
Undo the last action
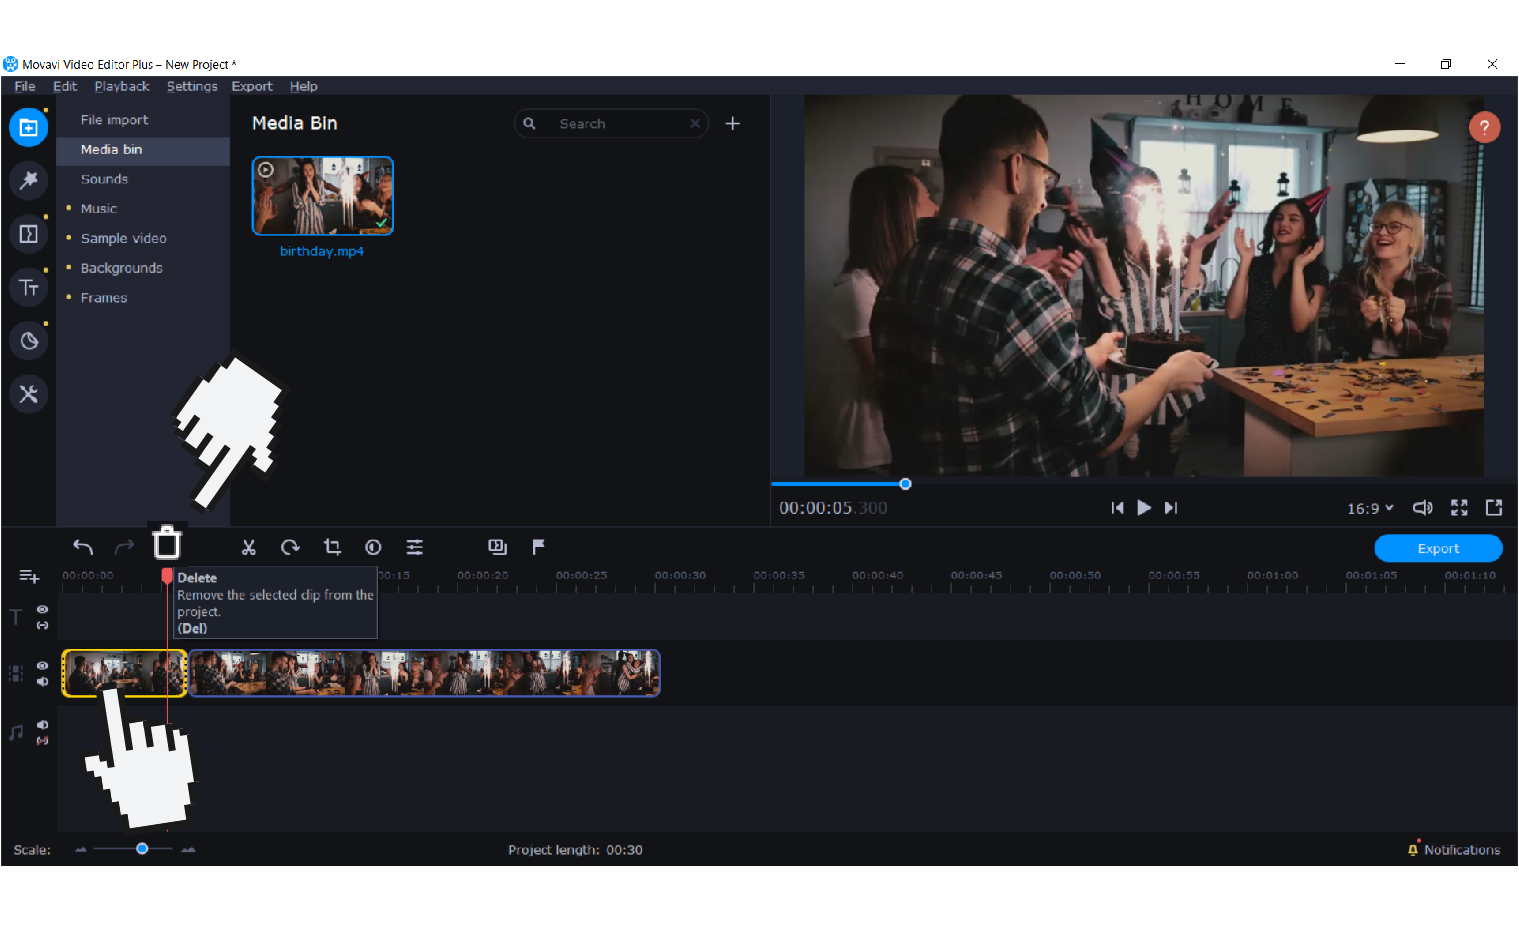83,547
